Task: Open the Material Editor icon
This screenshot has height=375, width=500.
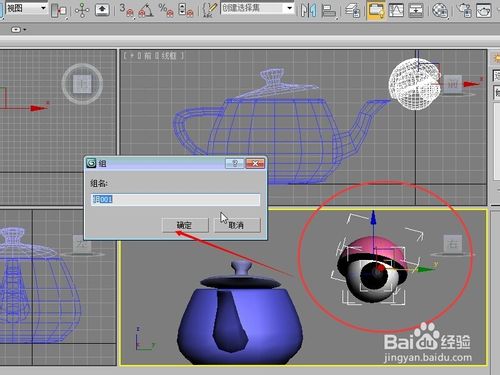Action: (x=440, y=10)
